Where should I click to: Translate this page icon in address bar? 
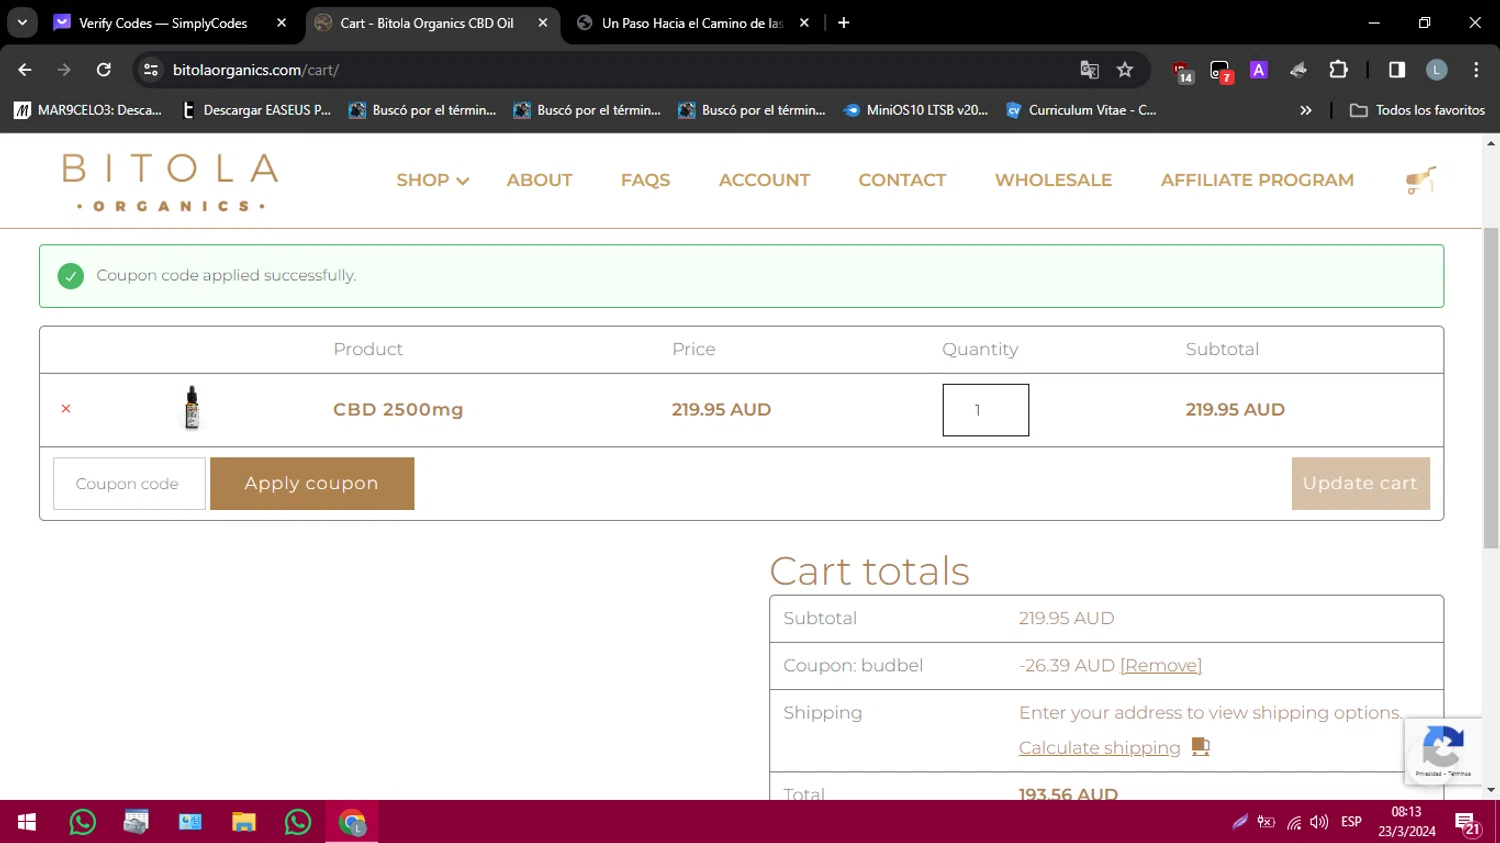1089,70
